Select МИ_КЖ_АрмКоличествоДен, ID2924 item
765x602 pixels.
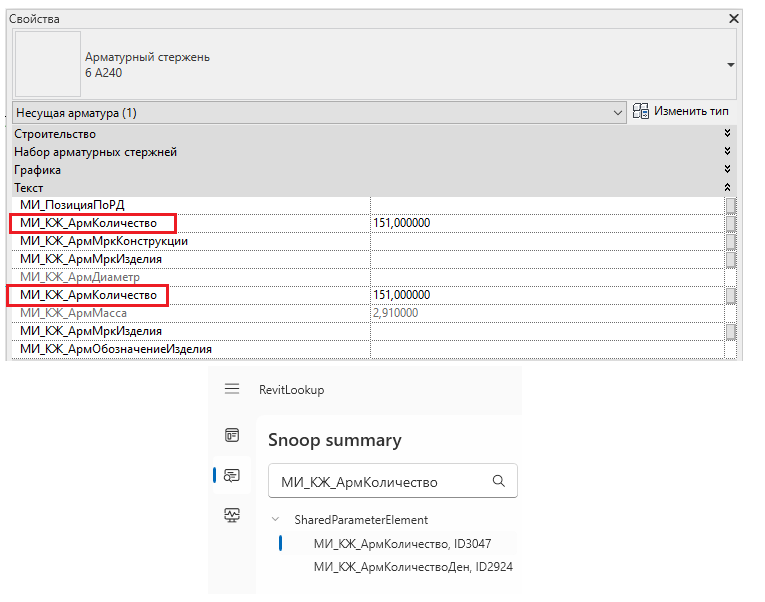pyautogui.click(x=413, y=567)
